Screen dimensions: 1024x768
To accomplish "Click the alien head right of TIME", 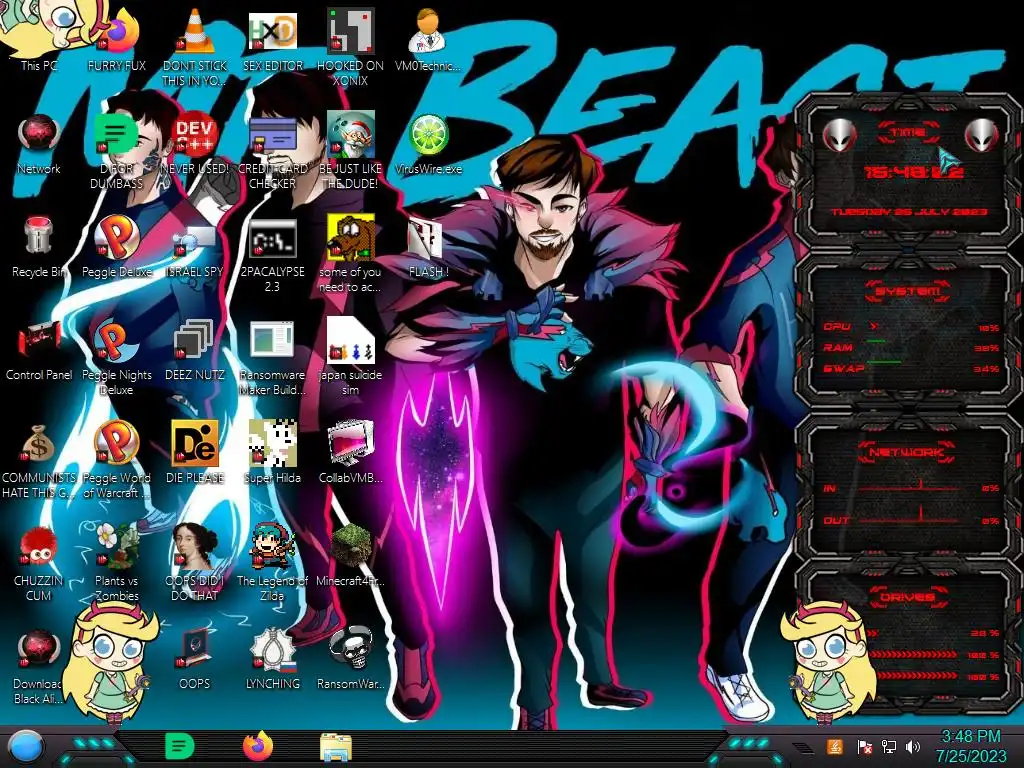I will (981, 135).
